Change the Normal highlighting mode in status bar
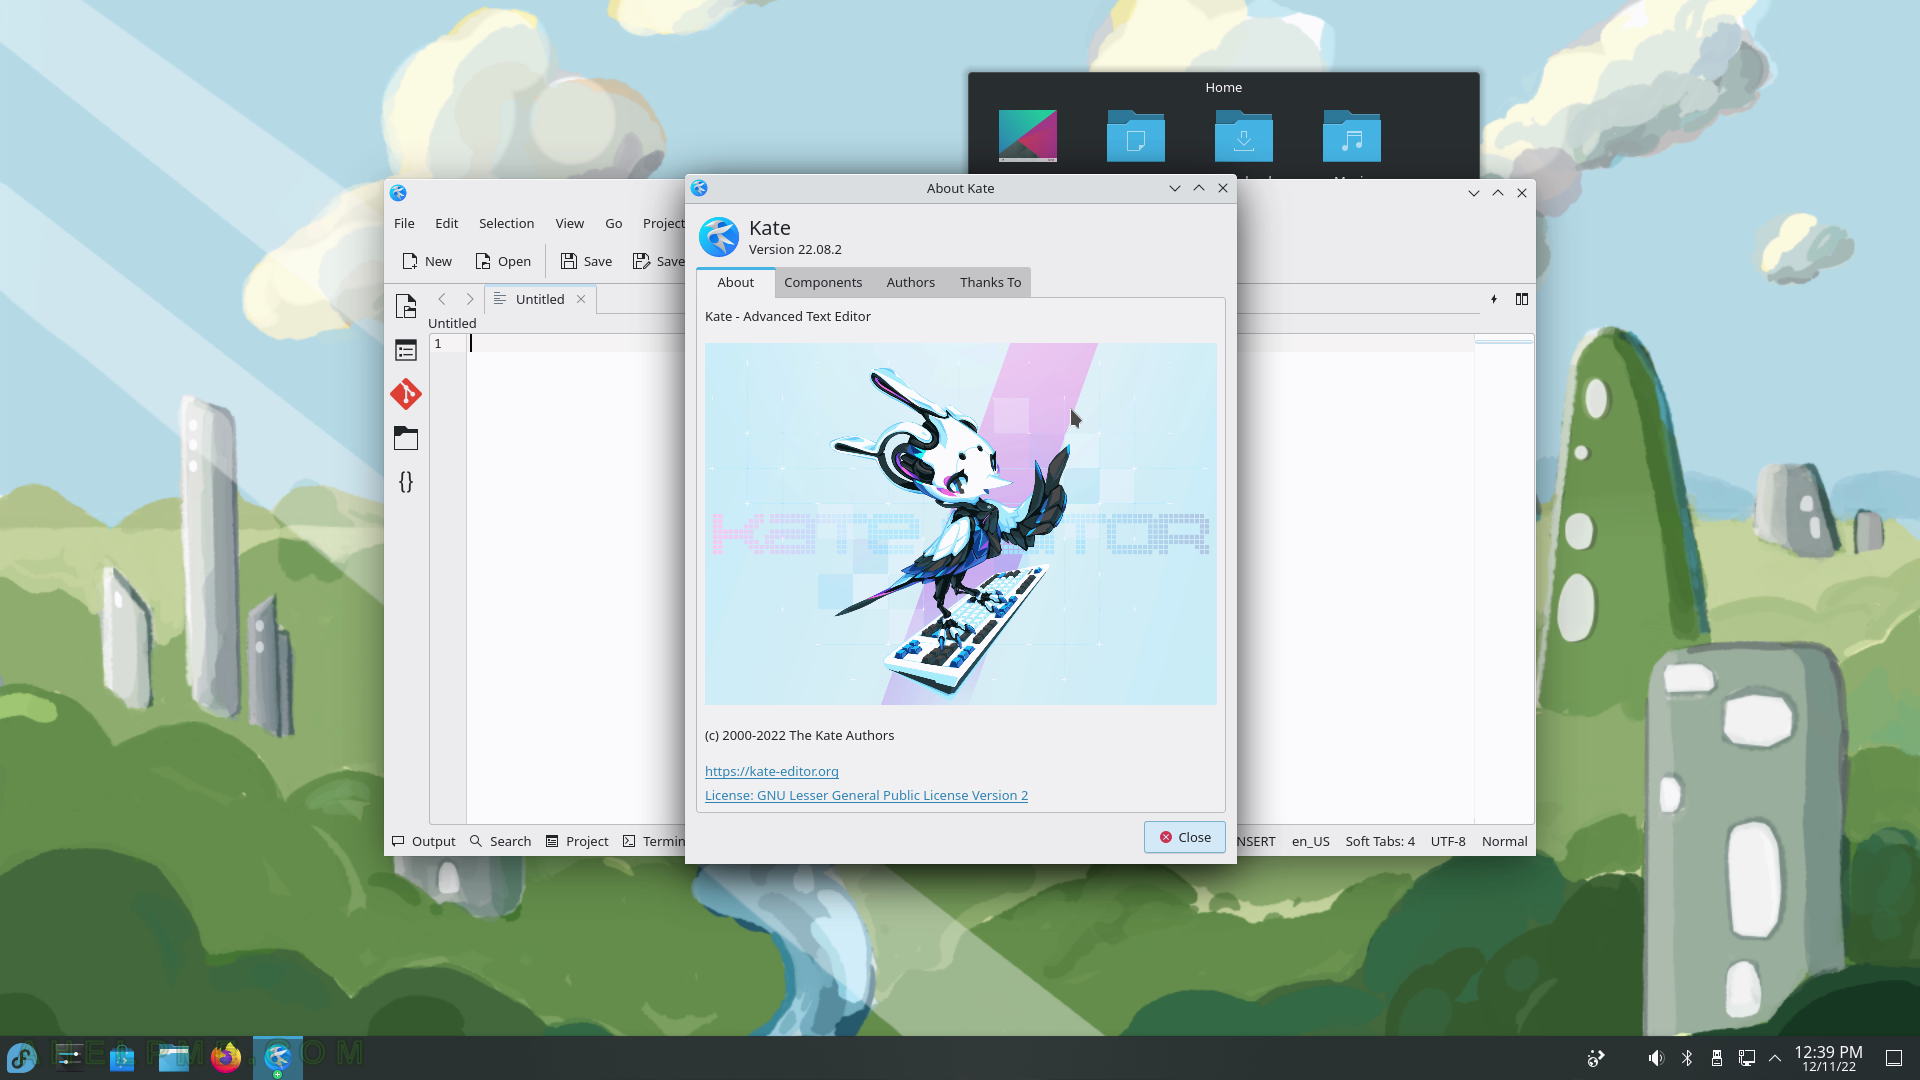Image resolution: width=1920 pixels, height=1080 pixels. [x=1504, y=841]
